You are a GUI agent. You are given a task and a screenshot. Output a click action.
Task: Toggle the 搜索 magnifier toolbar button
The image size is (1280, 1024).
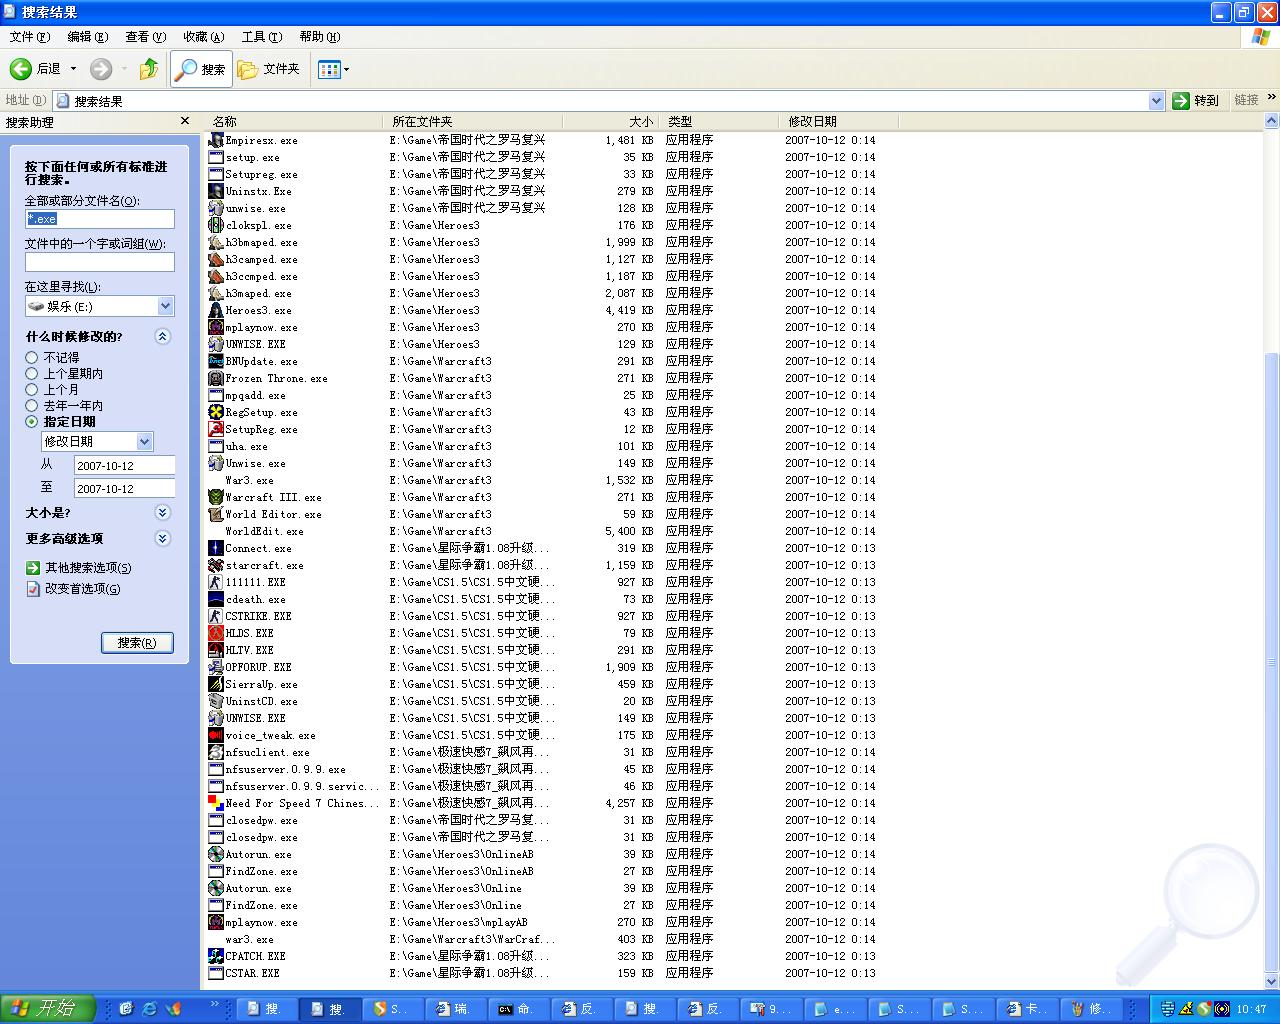[x=201, y=69]
